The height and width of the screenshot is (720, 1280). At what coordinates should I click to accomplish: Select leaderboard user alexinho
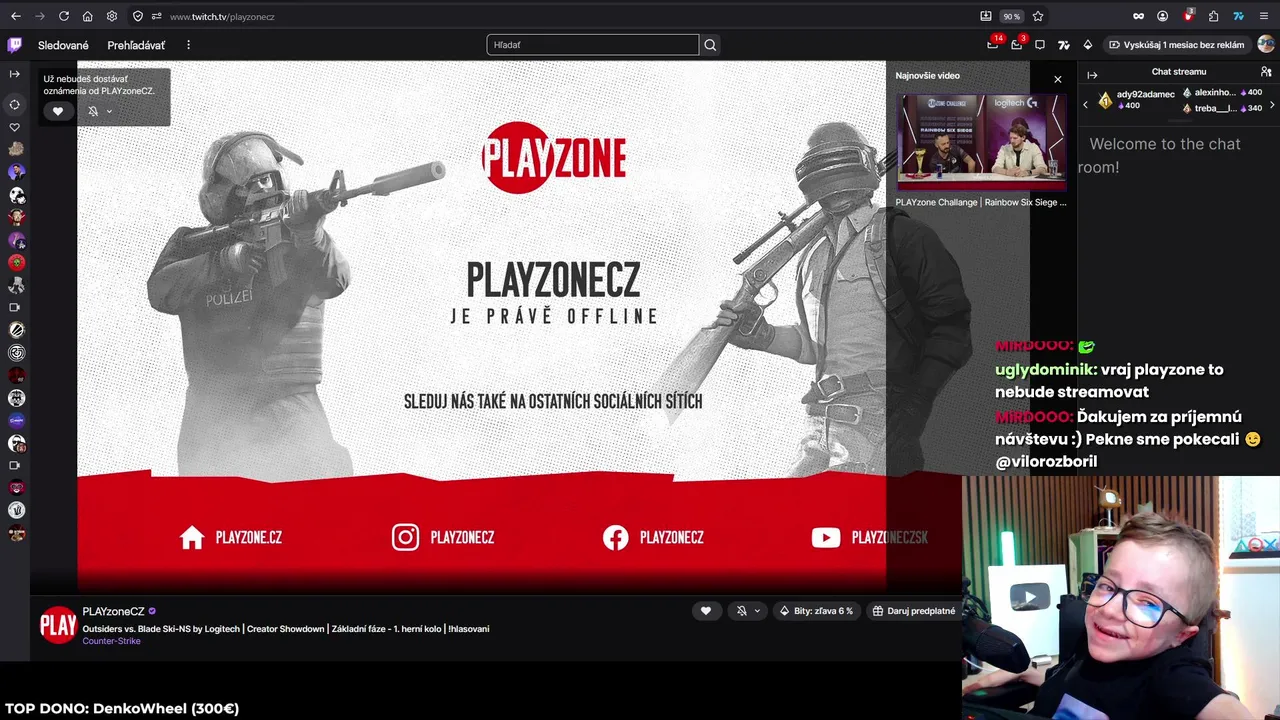point(1222,92)
